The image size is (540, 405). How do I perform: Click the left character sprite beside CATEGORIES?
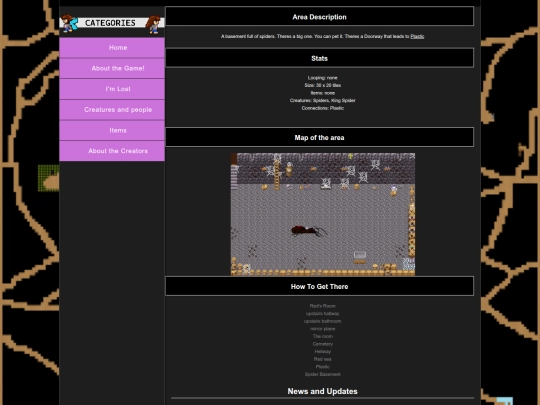(69, 23)
